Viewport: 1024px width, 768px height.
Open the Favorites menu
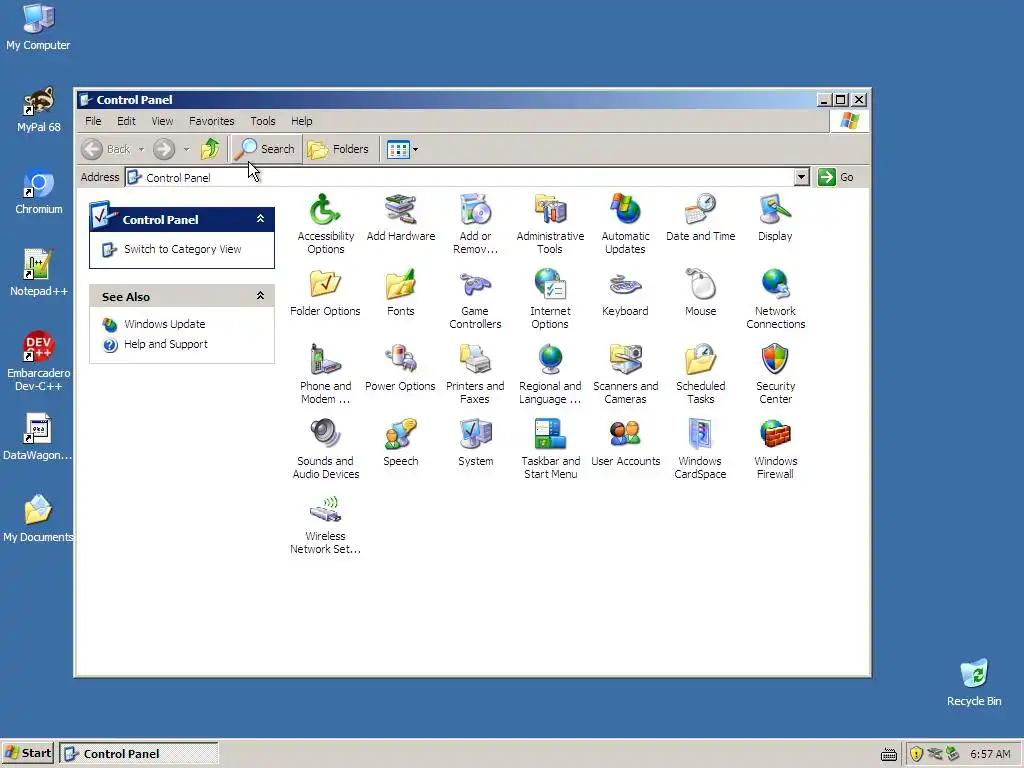212,121
